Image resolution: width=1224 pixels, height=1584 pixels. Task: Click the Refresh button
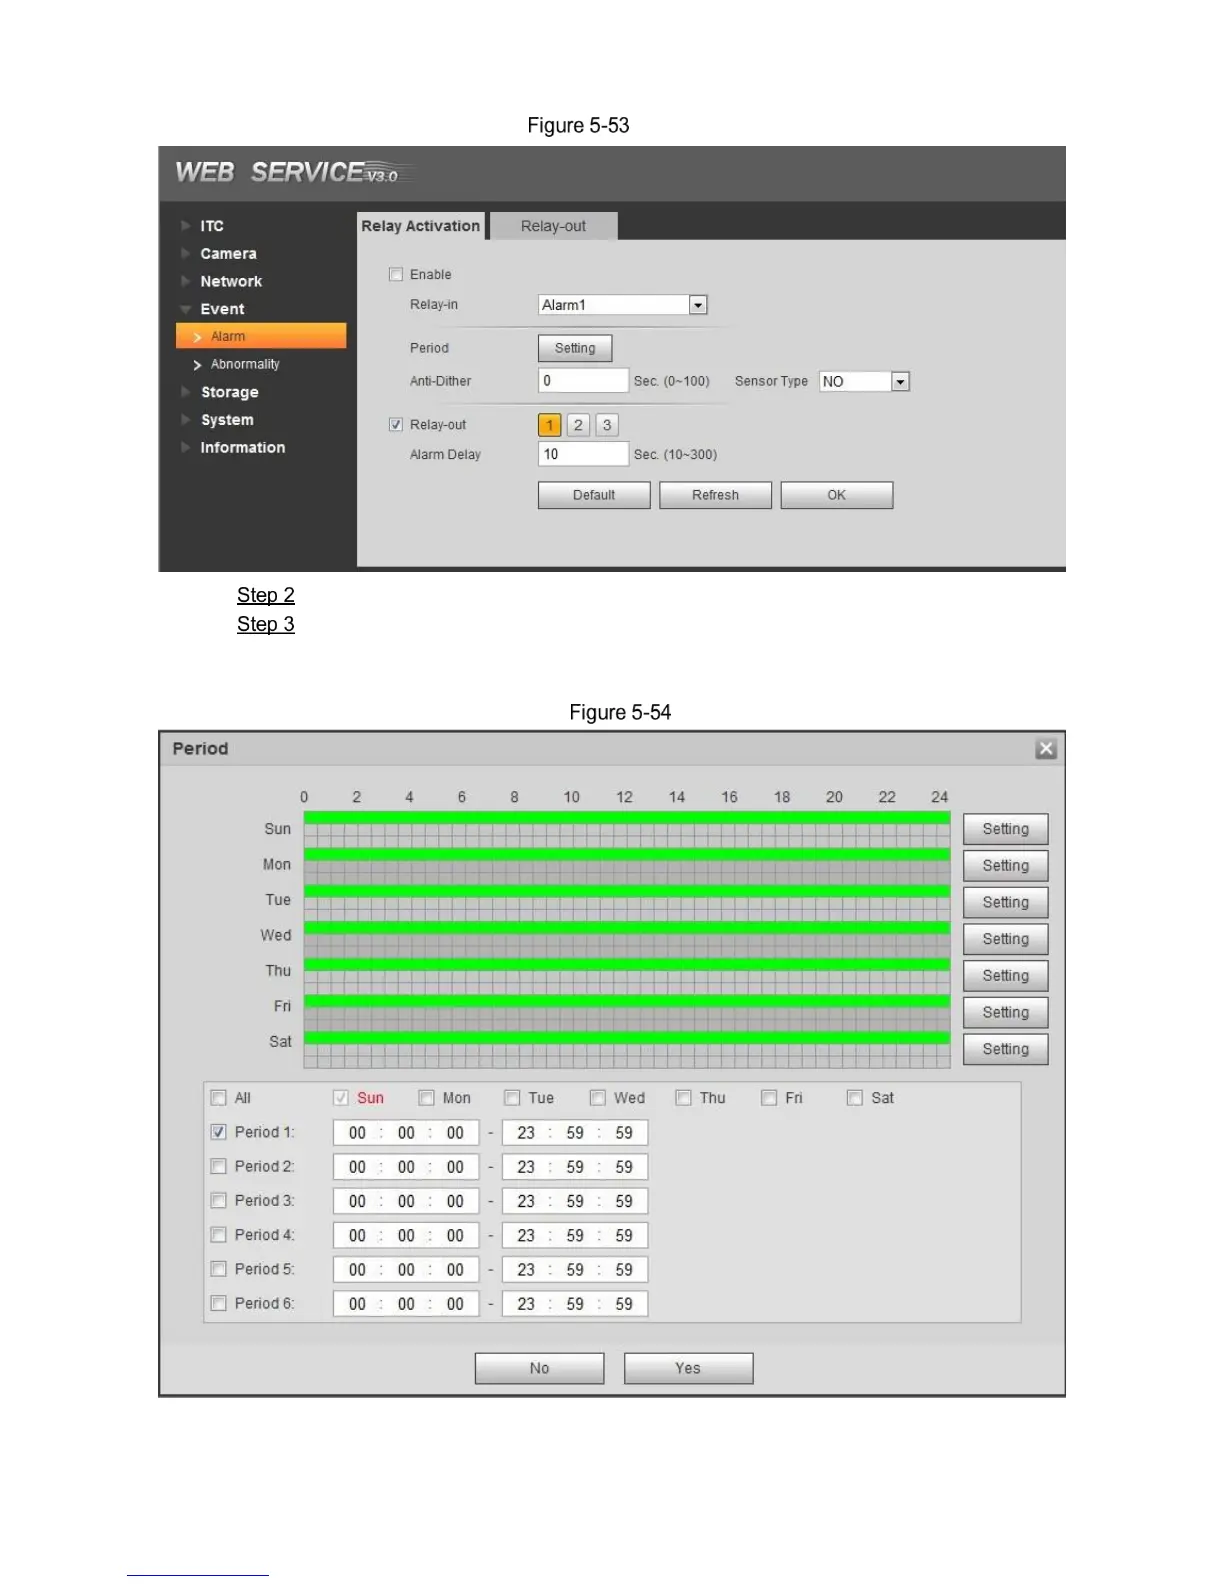716,495
